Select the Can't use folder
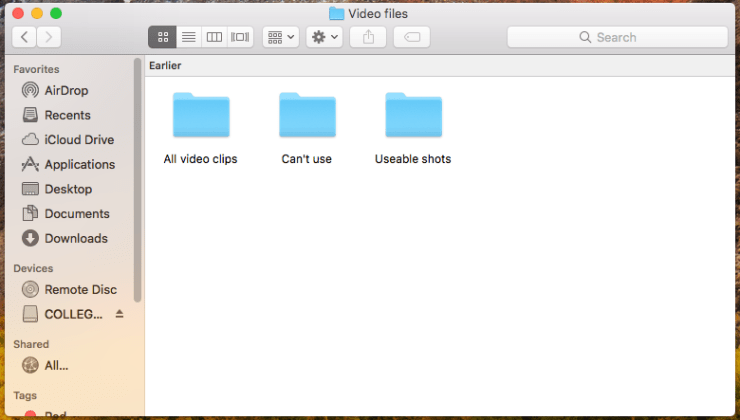Image resolution: width=740 pixels, height=420 pixels. (x=307, y=116)
